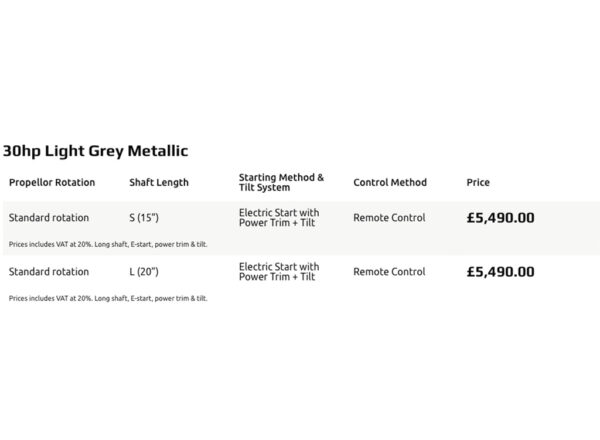This screenshot has height=440, width=600.
Task: Click the unshaded L (20") table row background
Action: pos(302,282)
